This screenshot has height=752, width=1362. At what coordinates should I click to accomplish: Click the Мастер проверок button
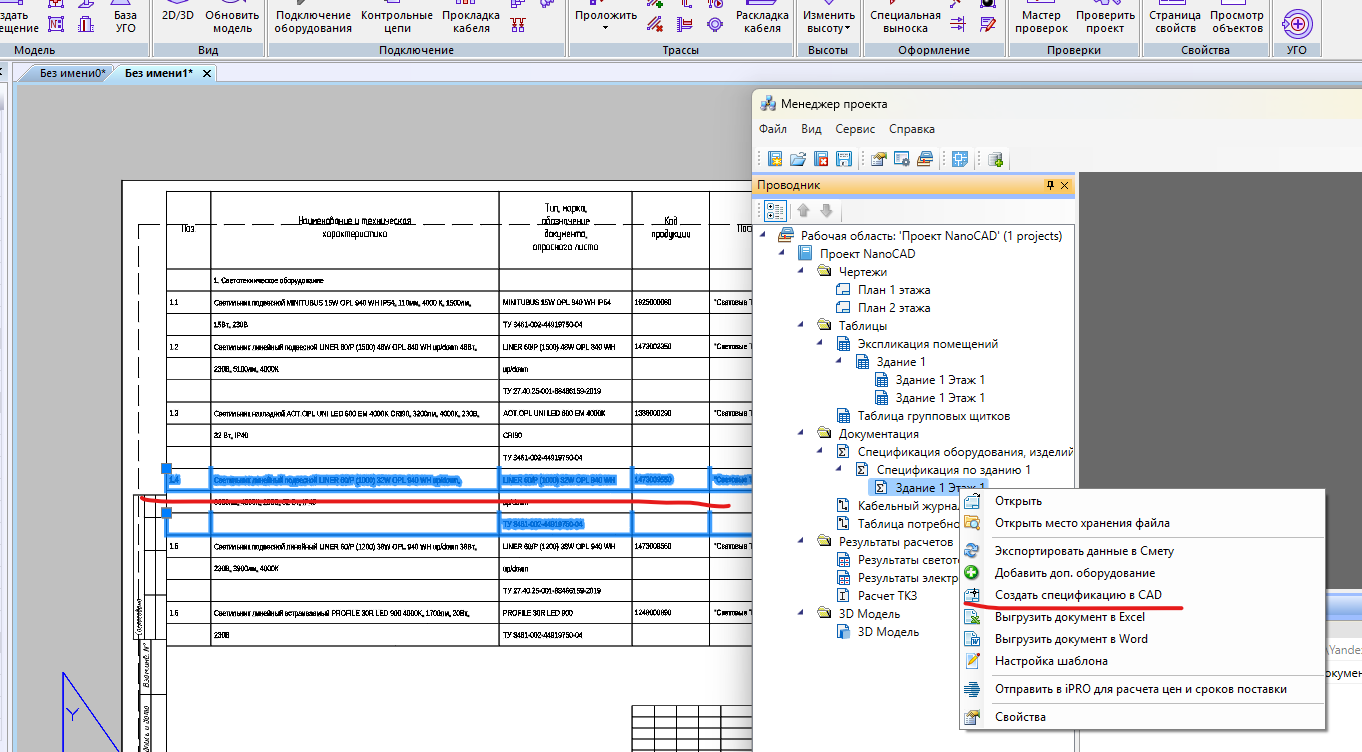click(x=1041, y=21)
